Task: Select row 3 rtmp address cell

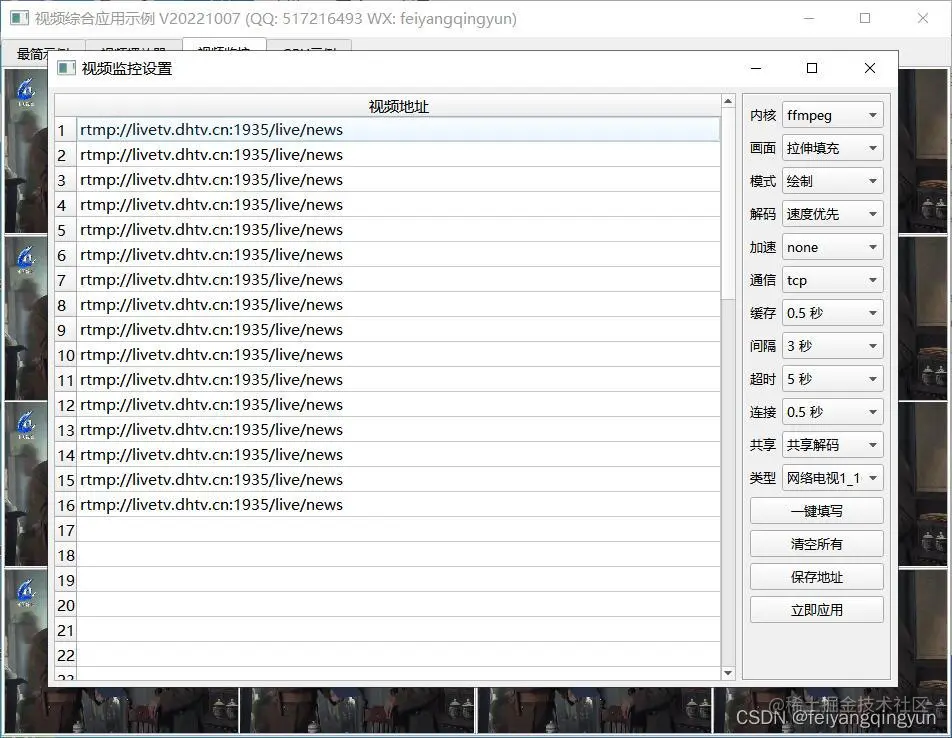Action: pos(398,180)
